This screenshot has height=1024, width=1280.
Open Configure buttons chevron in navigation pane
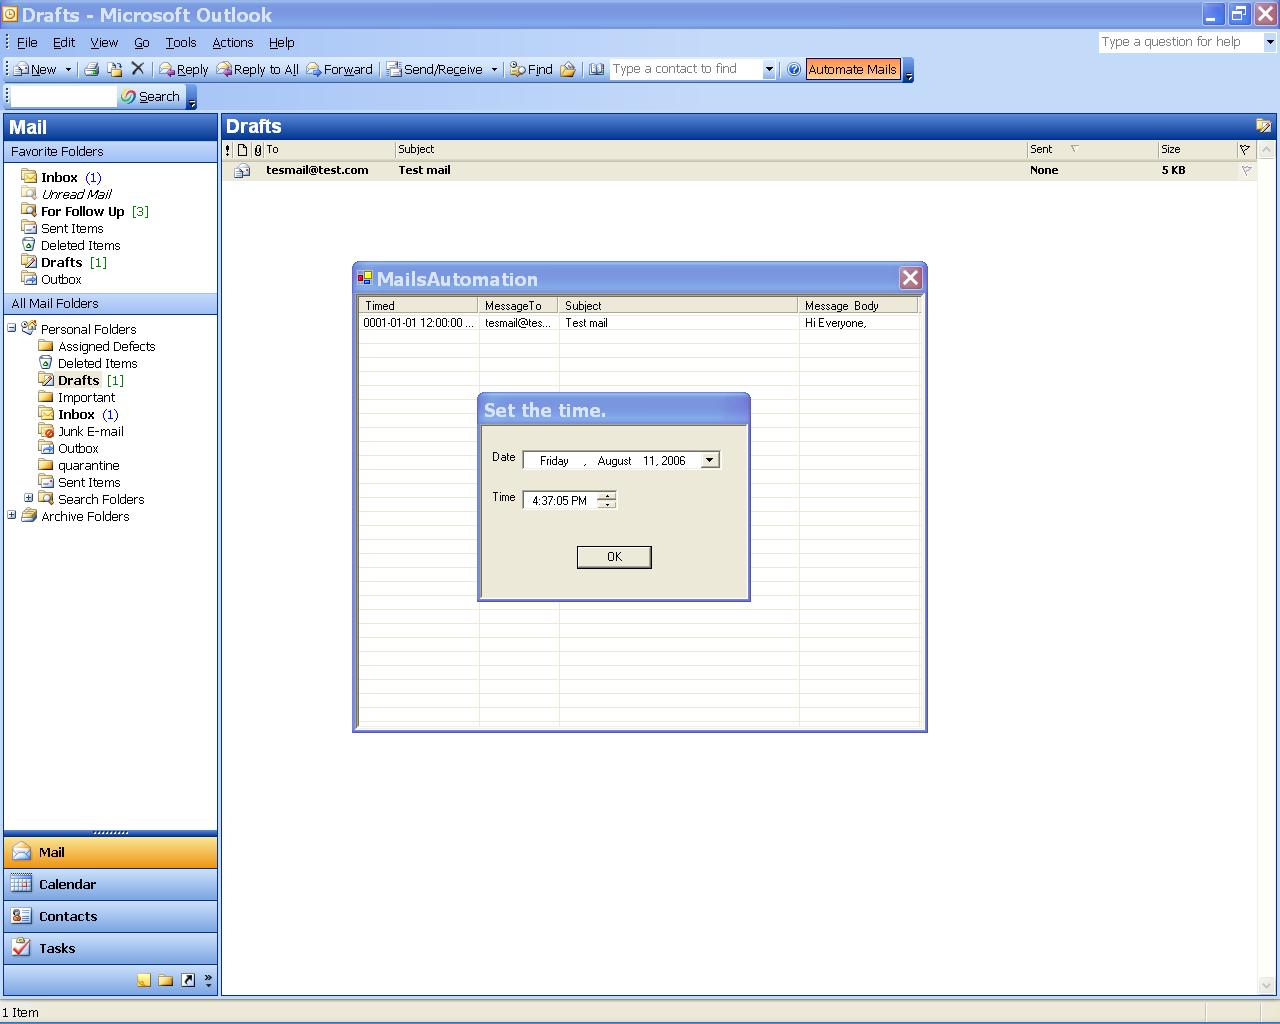208,980
